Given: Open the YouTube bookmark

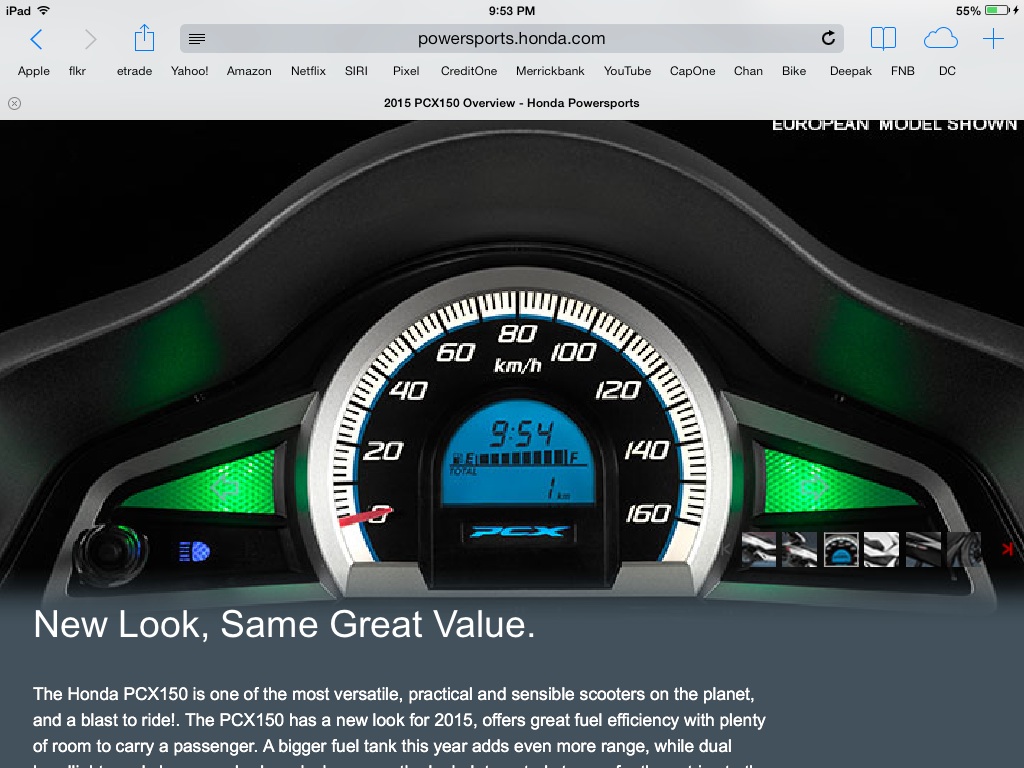Looking at the screenshot, I should point(627,71).
